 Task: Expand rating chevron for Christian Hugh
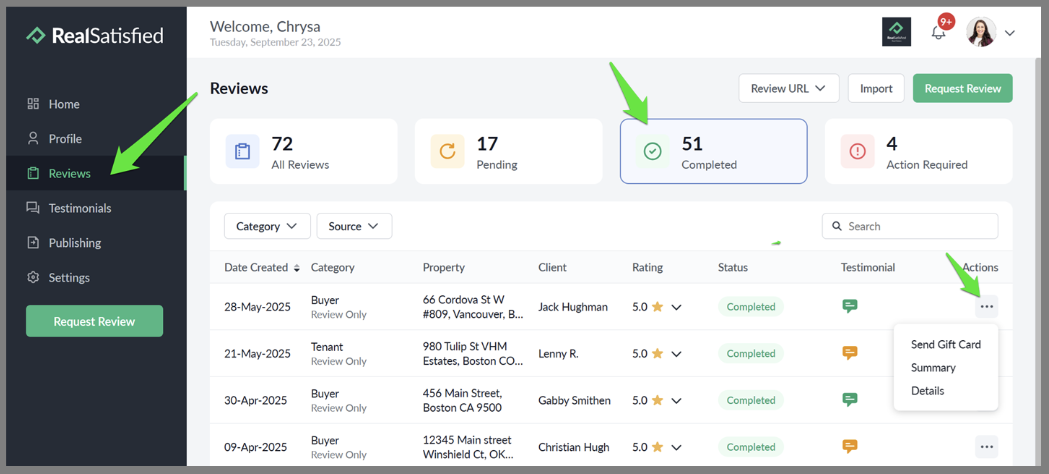click(676, 447)
